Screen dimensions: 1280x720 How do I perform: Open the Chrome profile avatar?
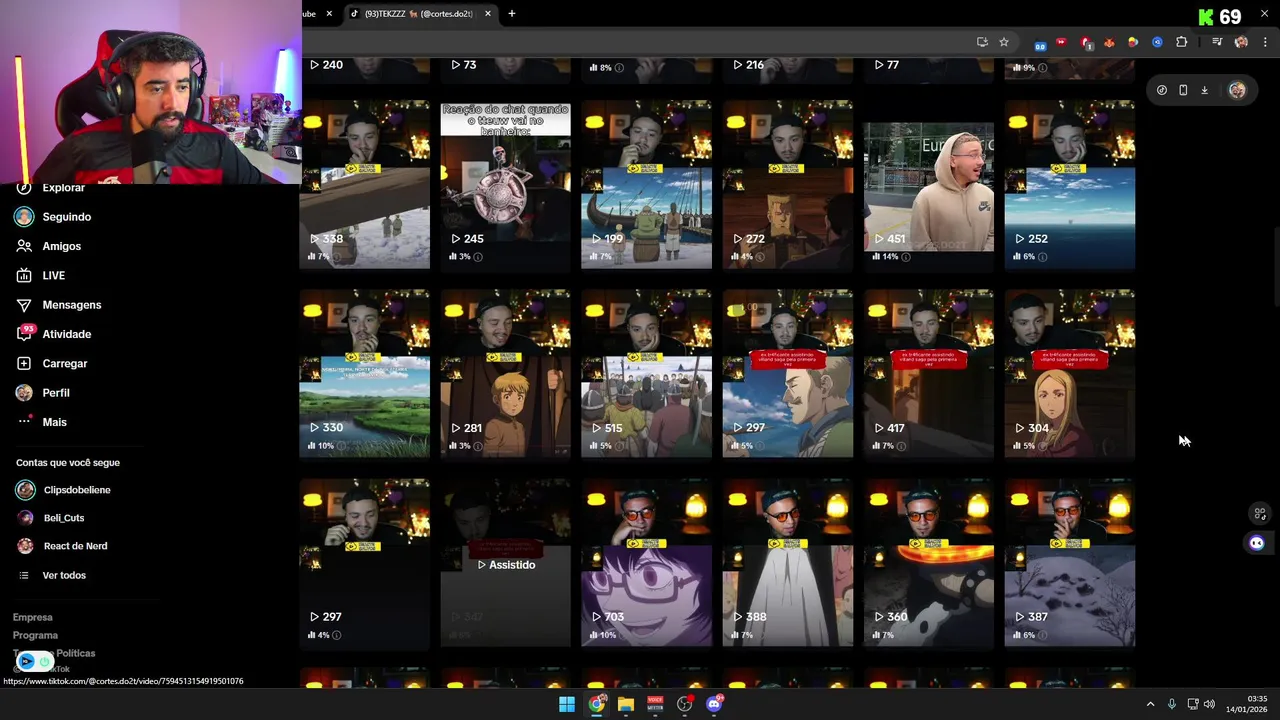[1241, 42]
